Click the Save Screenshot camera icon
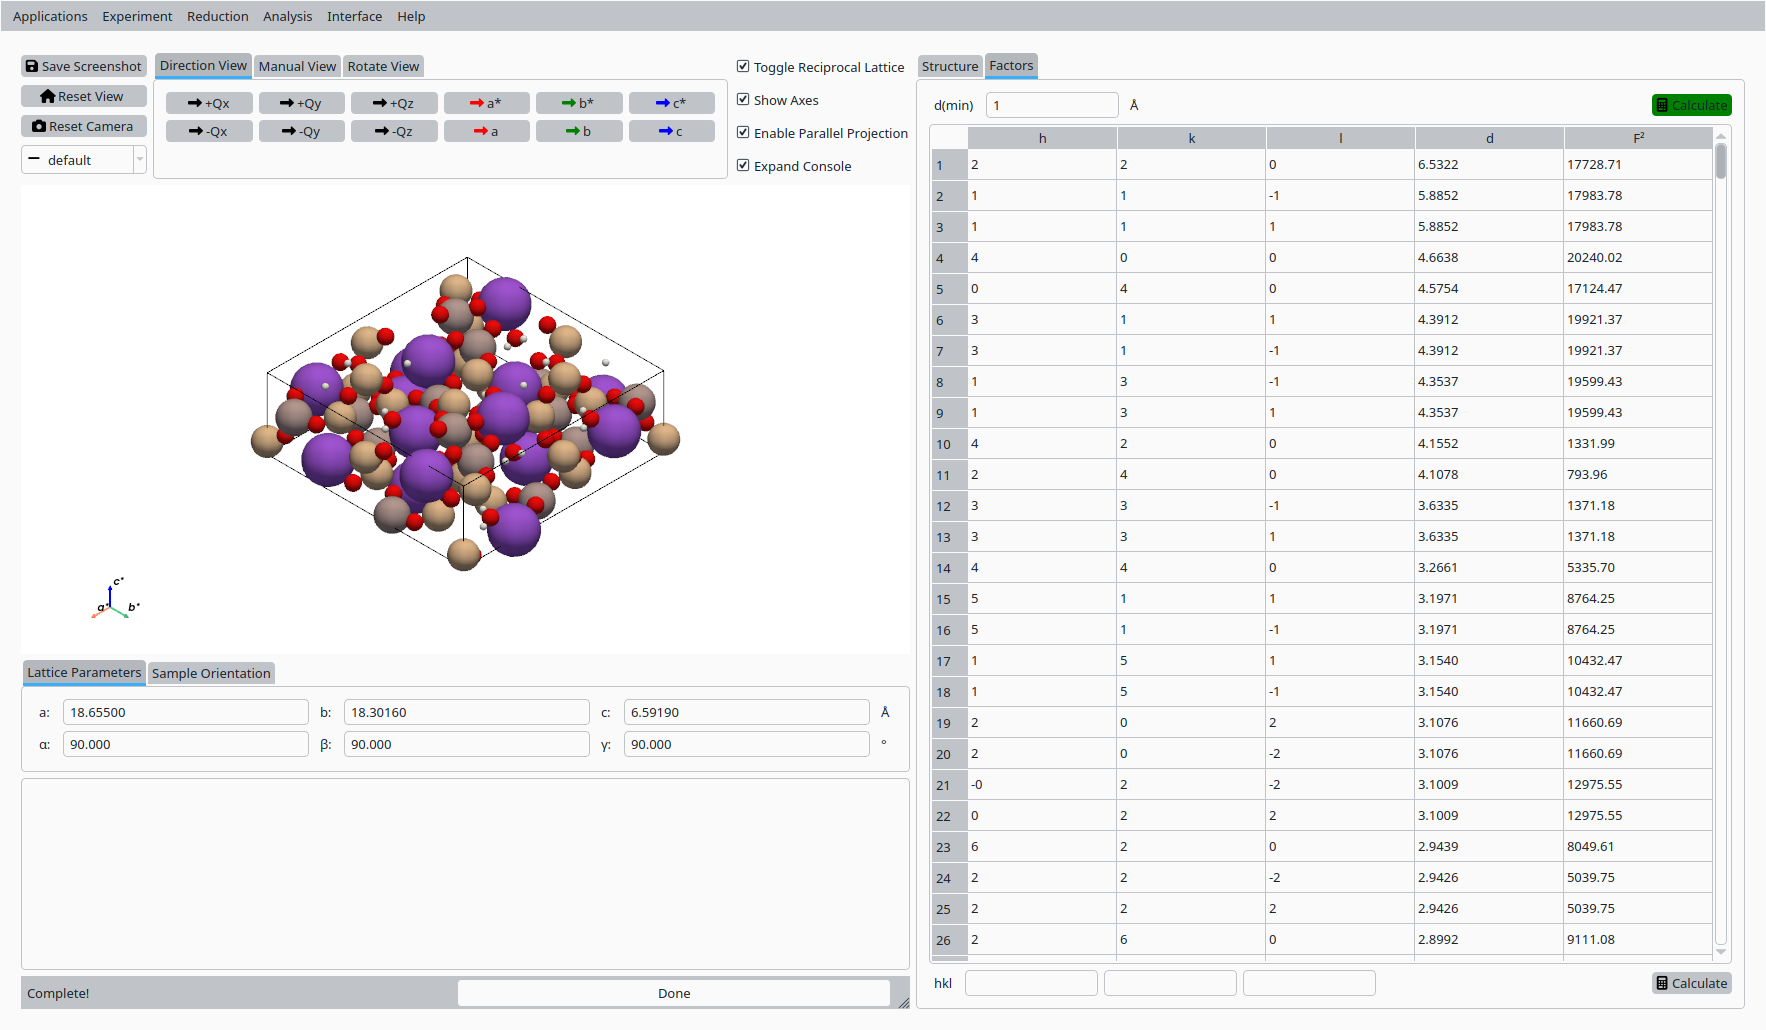This screenshot has width=1766, height=1030. [x=33, y=65]
